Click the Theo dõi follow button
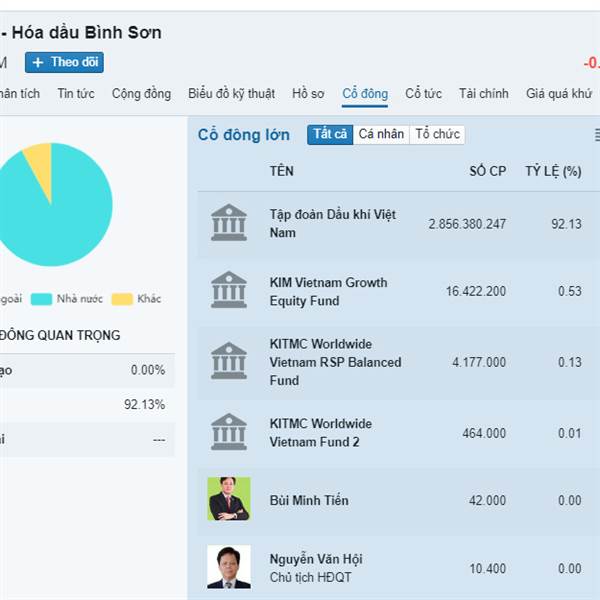 [64, 62]
